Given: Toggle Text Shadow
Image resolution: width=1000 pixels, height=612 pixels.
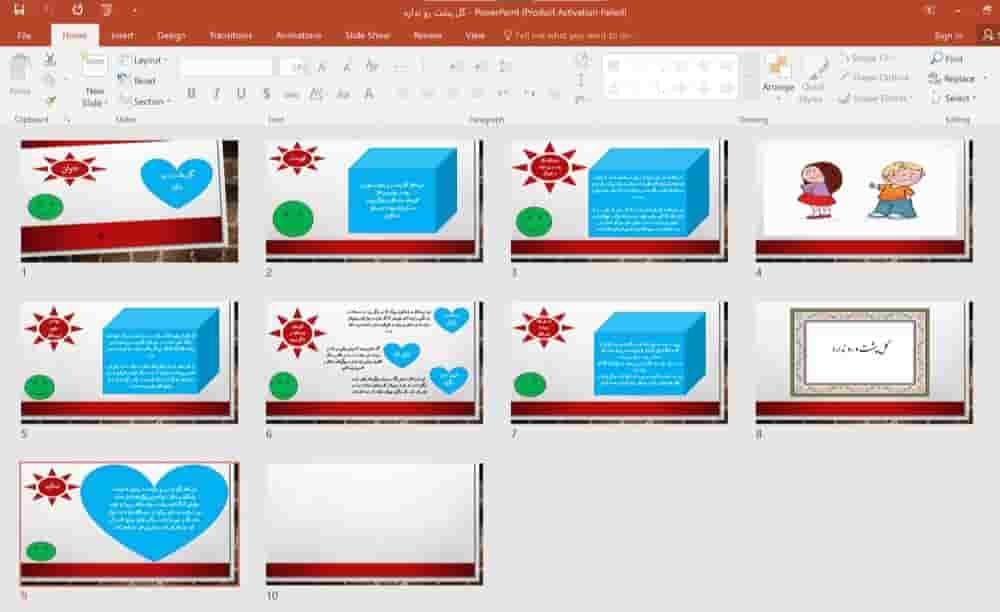Looking at the screenshot, I should click(267, 94).
